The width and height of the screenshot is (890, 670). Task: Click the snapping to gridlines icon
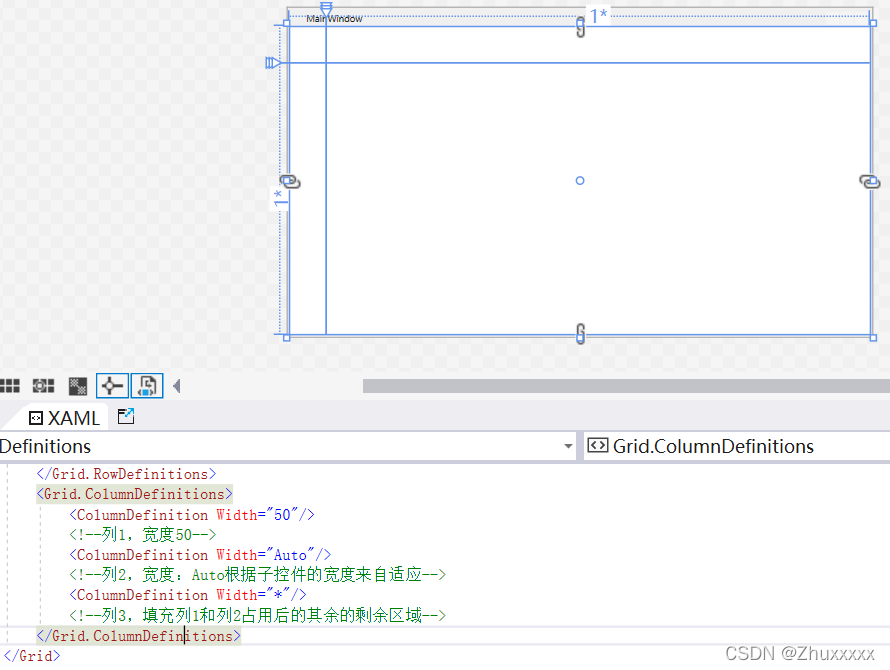[x=43, y=385]
